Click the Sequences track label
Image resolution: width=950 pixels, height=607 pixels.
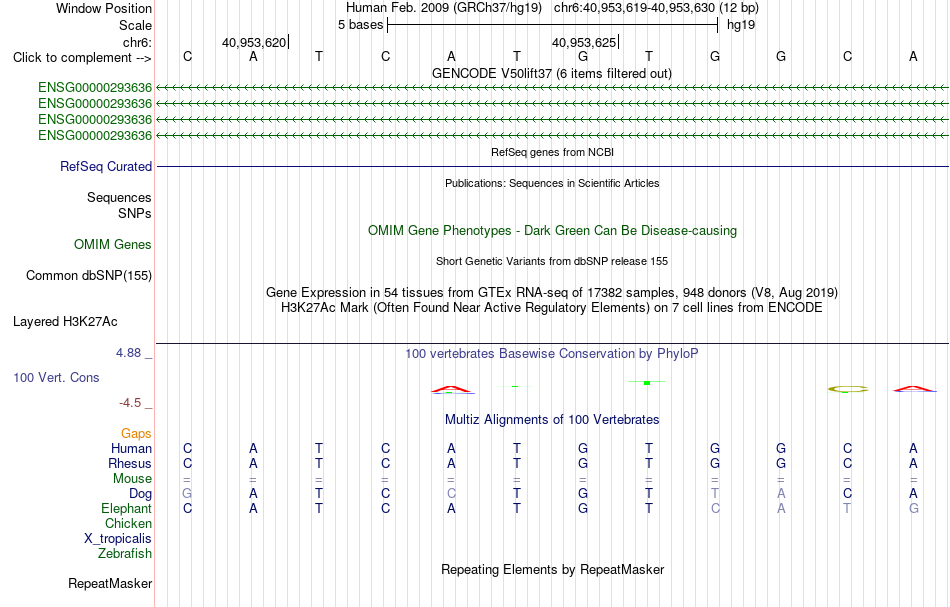coord(119,197)
